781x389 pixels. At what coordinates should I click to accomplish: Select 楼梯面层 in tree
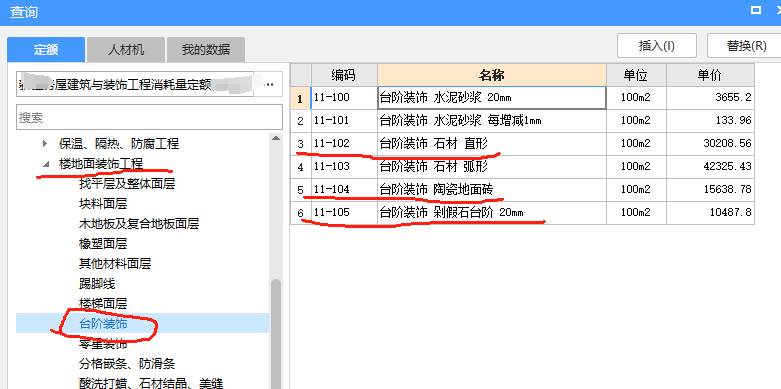tap(103, 303)
